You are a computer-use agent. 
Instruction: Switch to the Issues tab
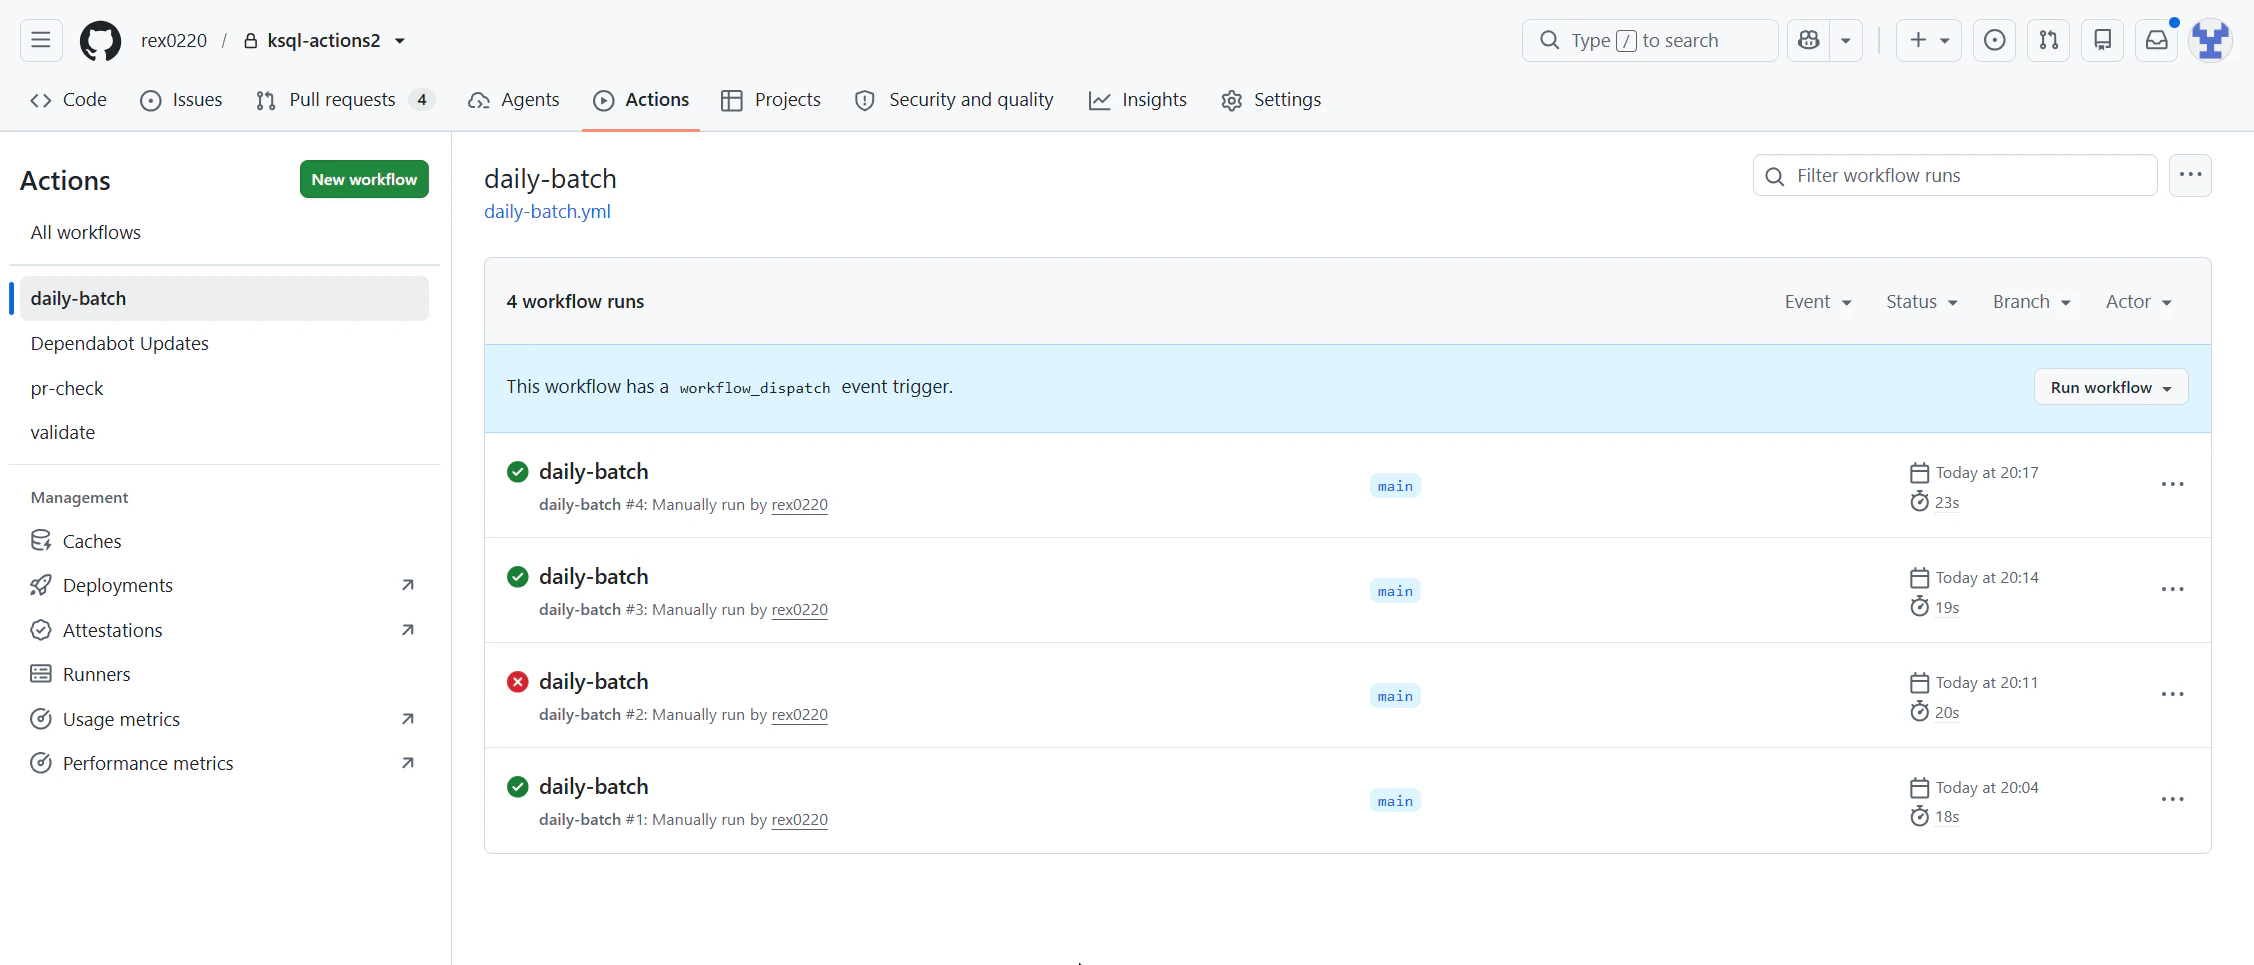pos(181,100)
